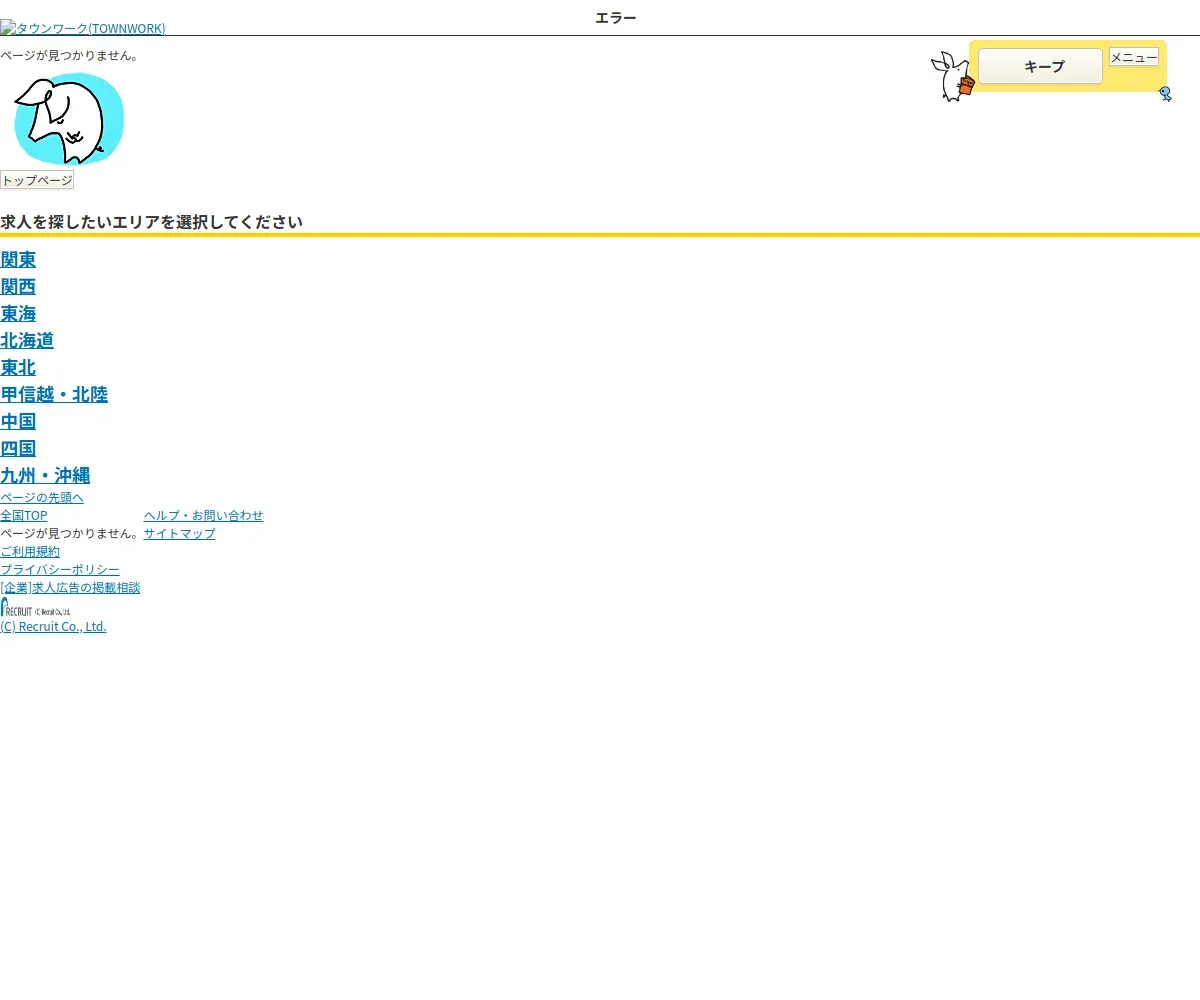1200x1000 pixels.
Task: Select the 関東 area link
Action: pos(18,260)
